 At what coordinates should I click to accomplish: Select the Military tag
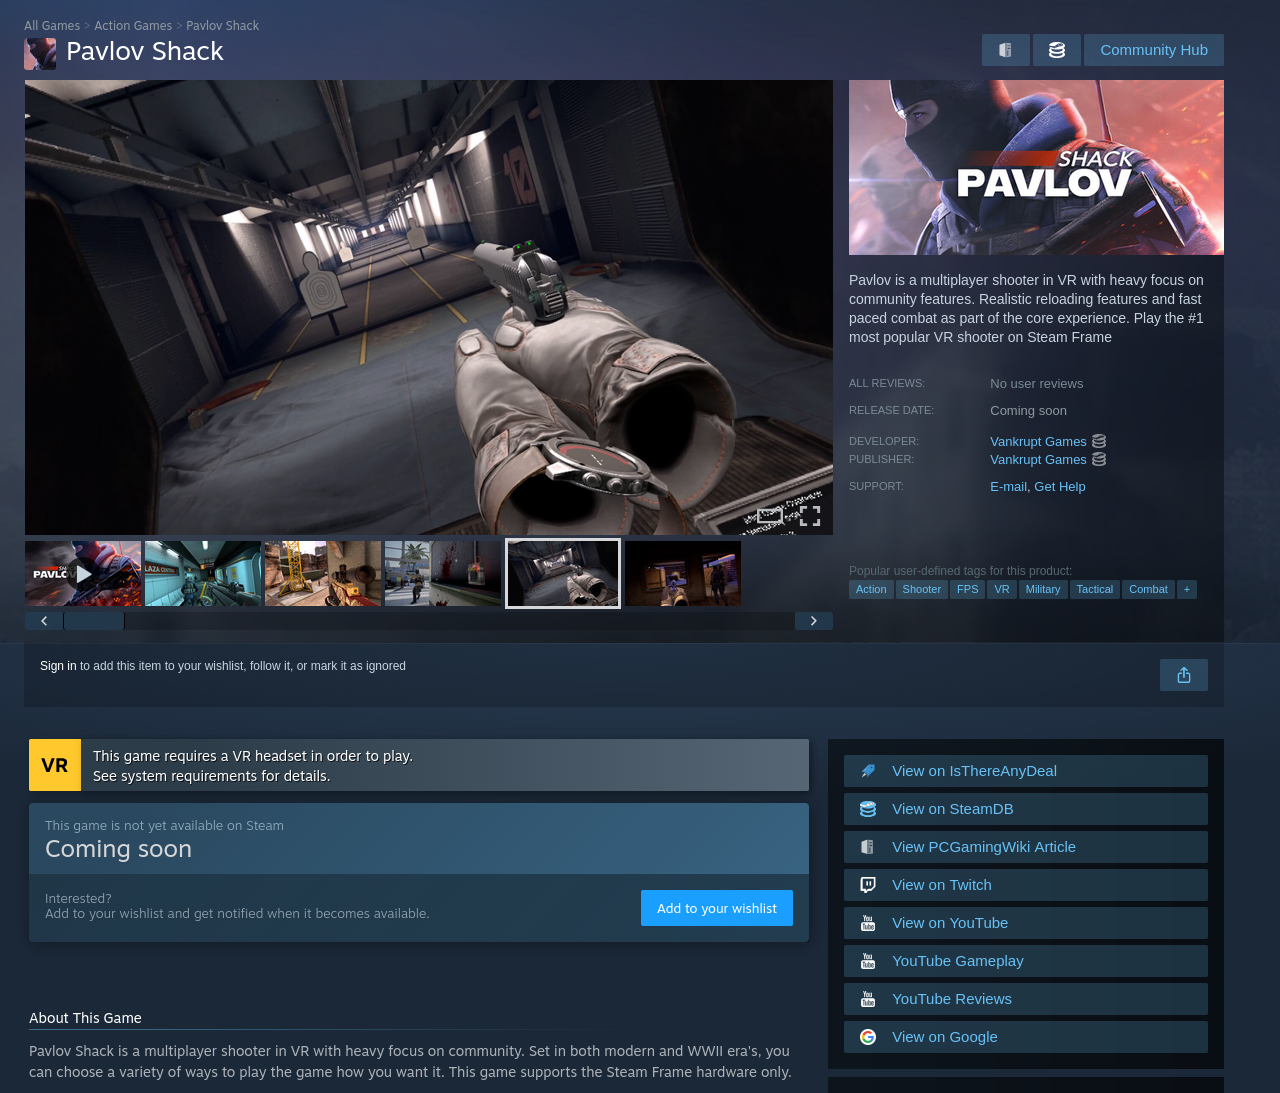(x=1043, y=589)
